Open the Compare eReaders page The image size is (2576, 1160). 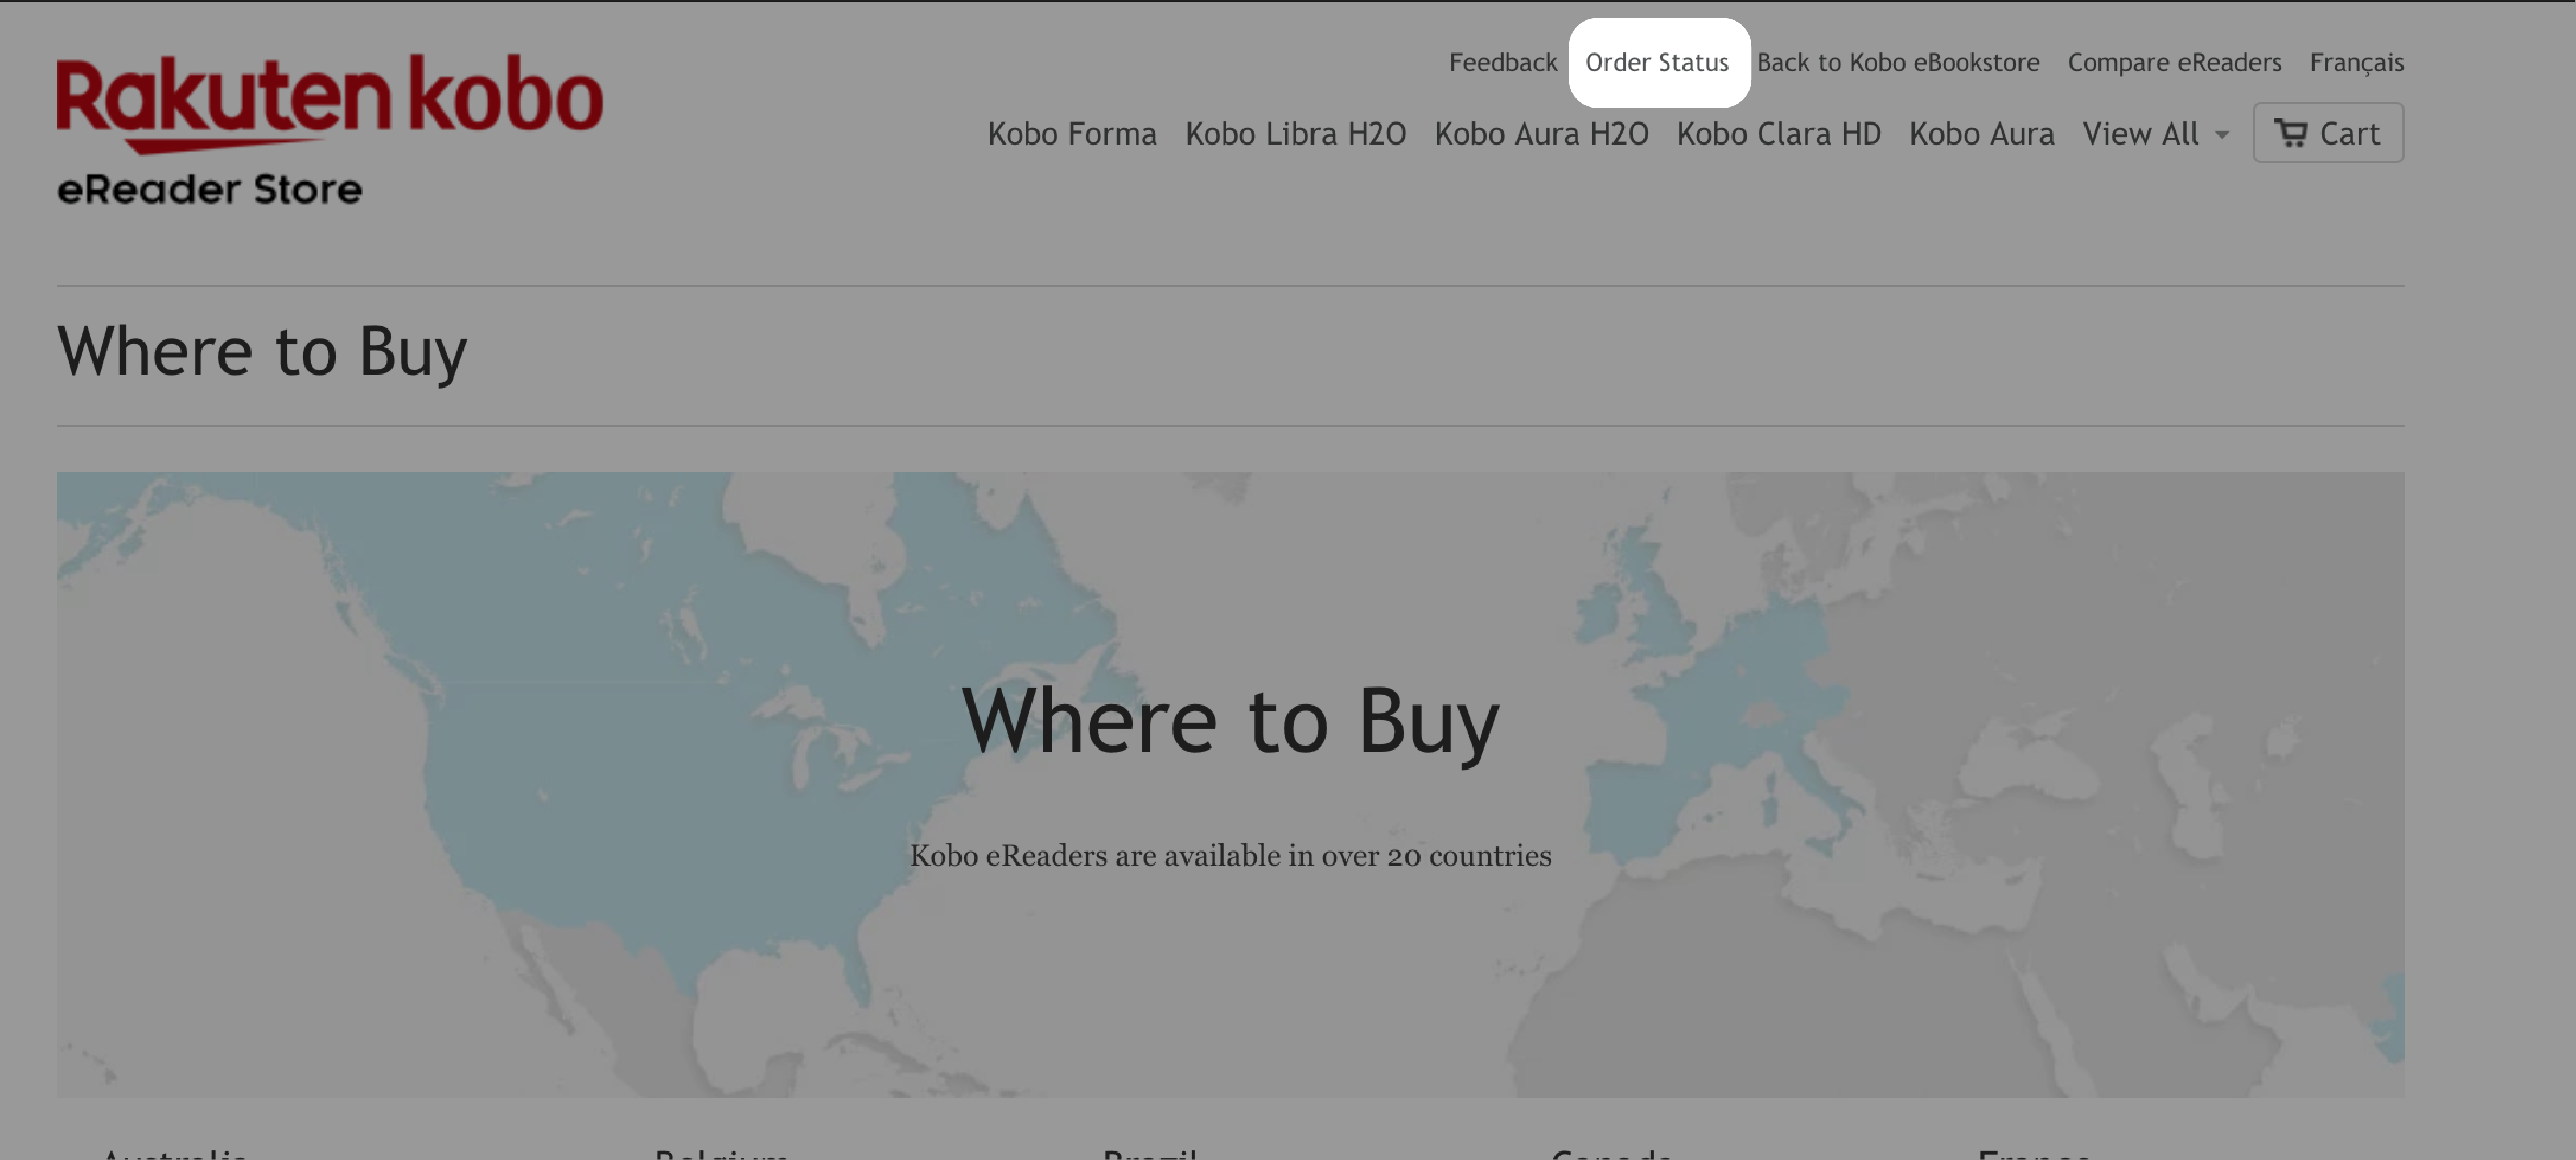[x=2174, y=63]
